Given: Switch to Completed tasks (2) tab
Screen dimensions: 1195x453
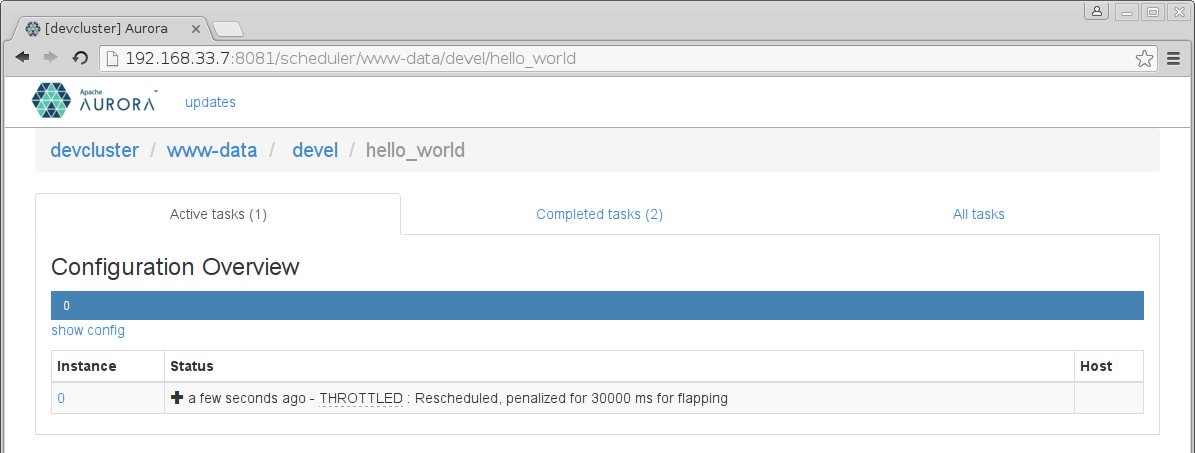Looking at the screenshot, I should coord(599,214).
